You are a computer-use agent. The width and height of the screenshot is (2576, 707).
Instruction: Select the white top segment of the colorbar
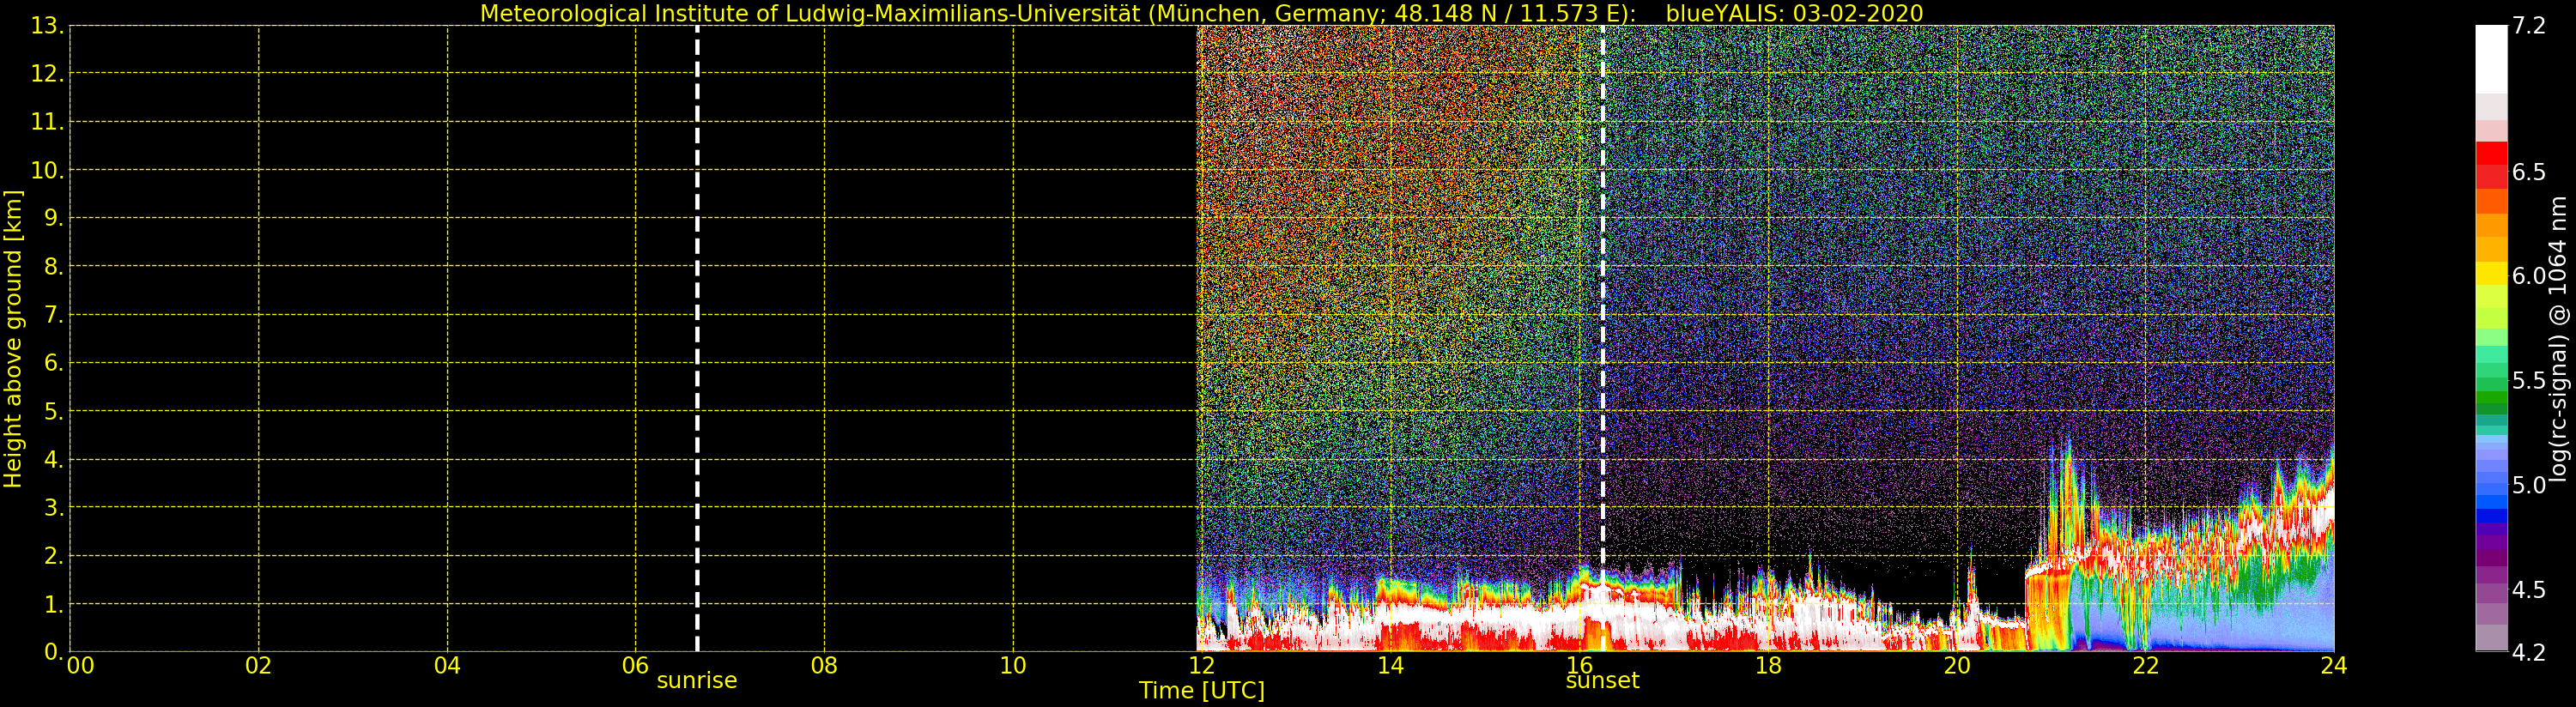(x=2491, y=55)
